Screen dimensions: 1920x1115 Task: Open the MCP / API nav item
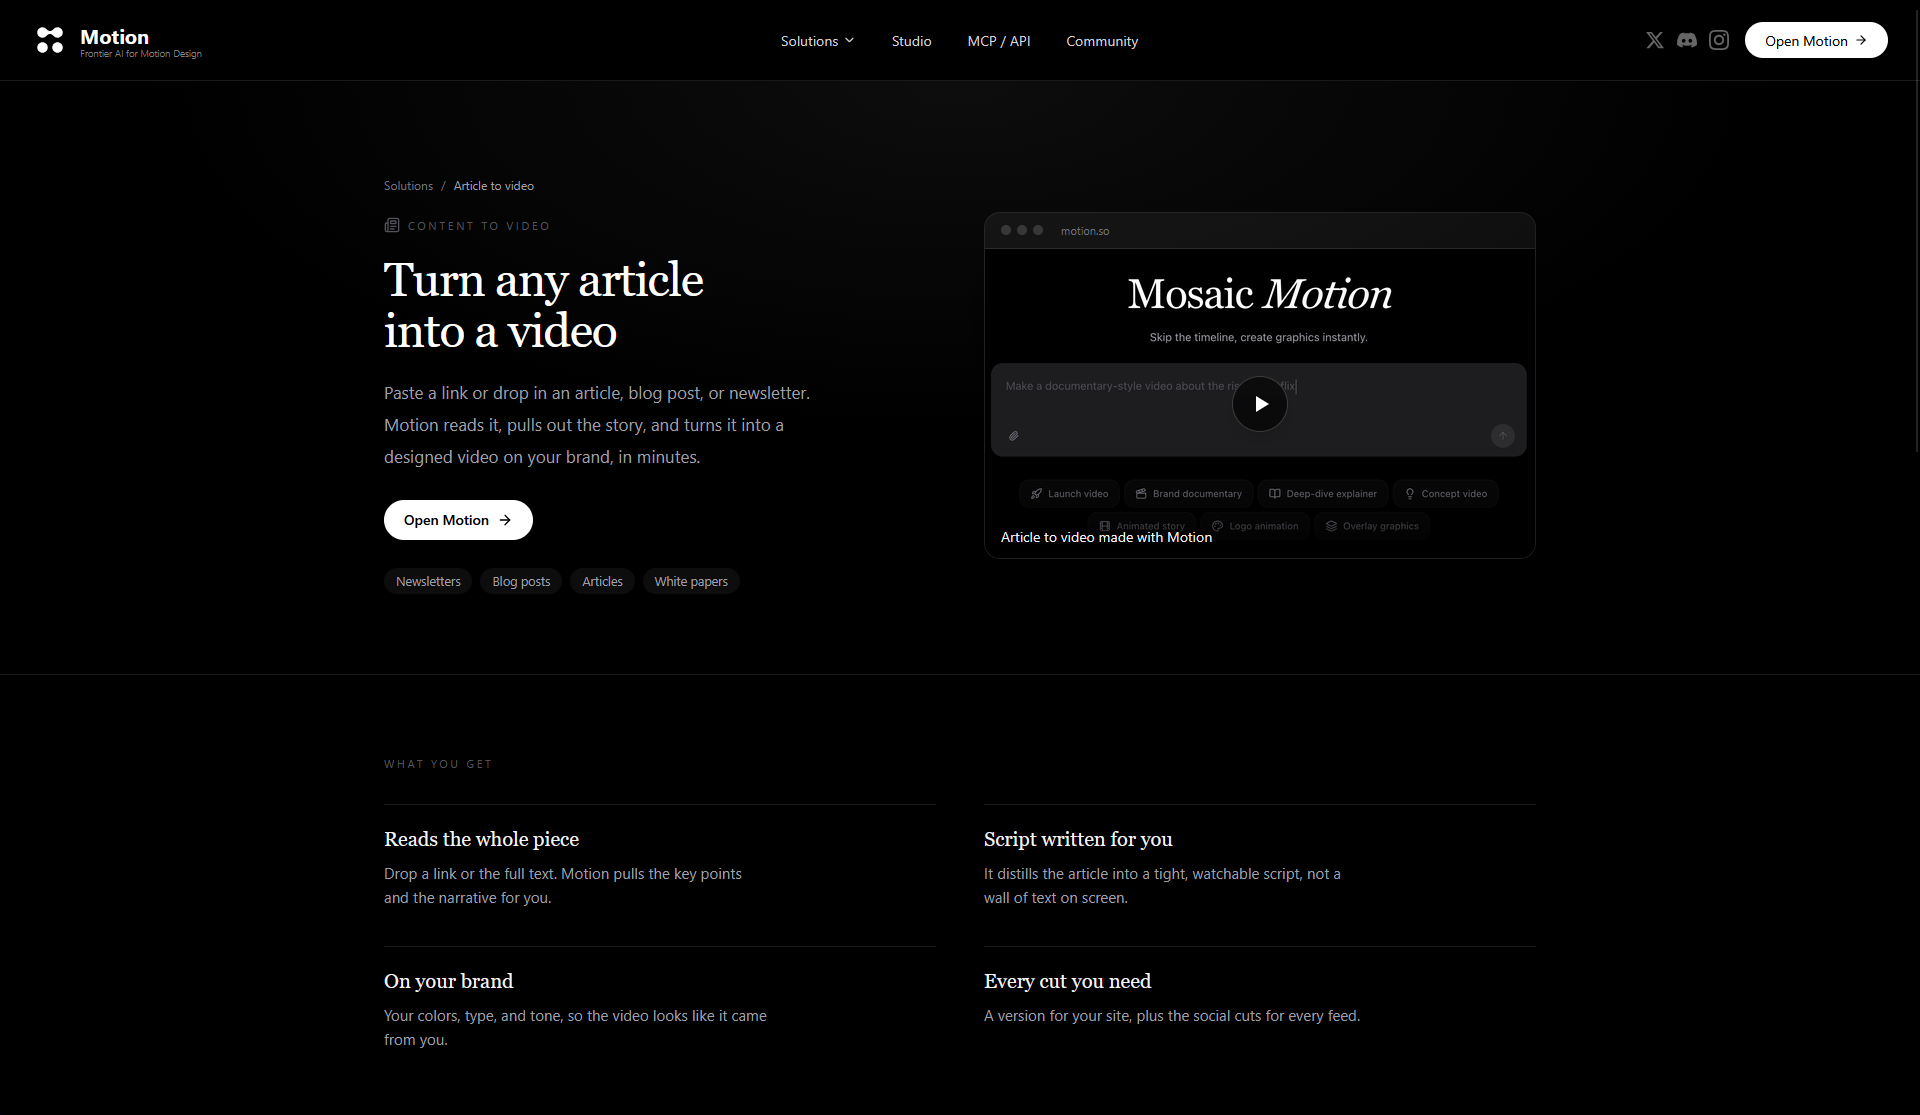[x=998, y=41]
